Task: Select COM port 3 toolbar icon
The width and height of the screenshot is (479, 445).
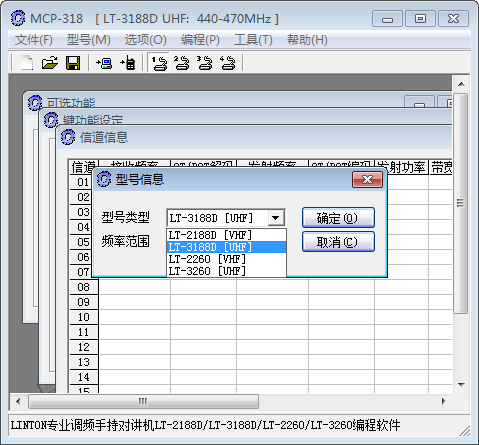Action: [205, 63]
